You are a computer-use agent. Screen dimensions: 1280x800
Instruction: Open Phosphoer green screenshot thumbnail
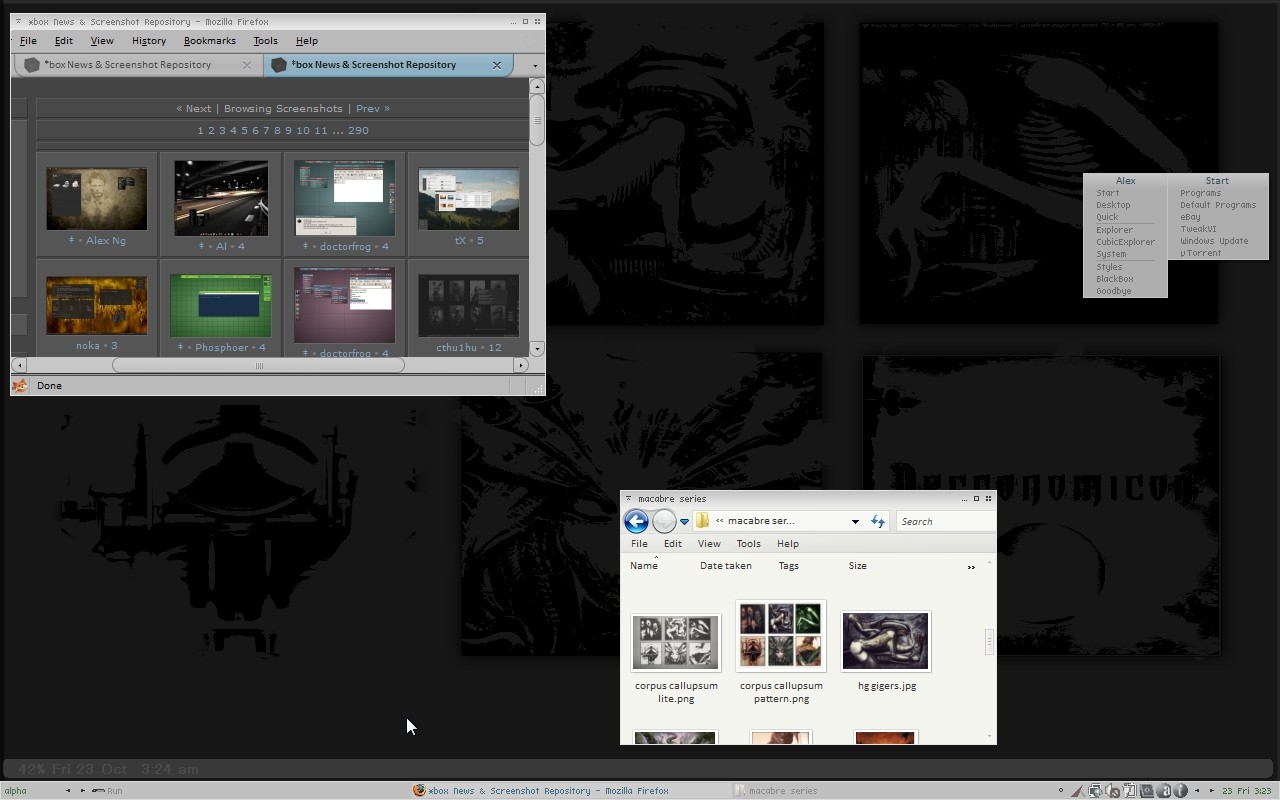[x=221, y=306]
